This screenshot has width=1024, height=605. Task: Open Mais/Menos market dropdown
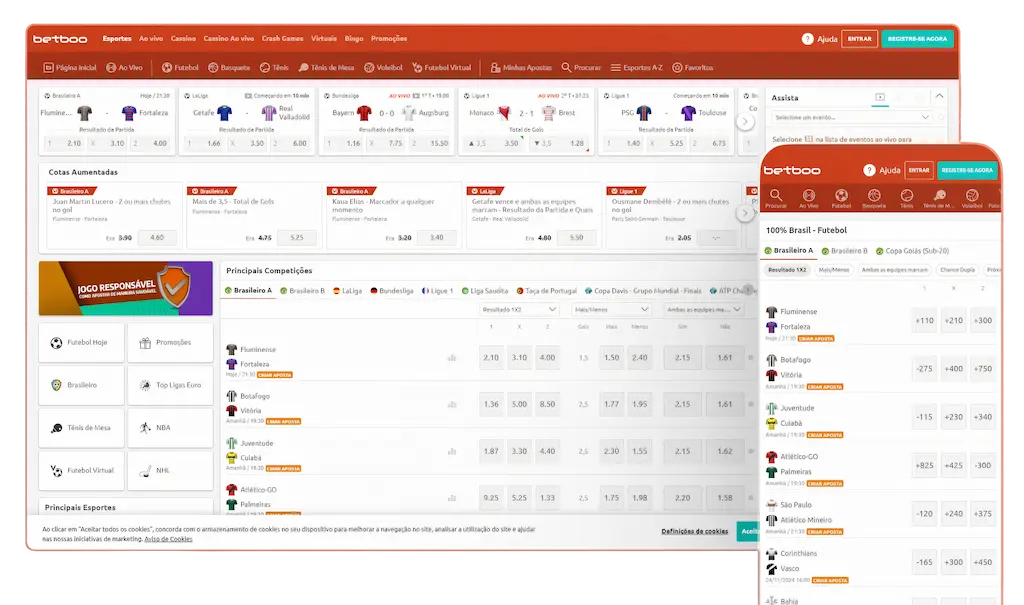pos(611,310)
